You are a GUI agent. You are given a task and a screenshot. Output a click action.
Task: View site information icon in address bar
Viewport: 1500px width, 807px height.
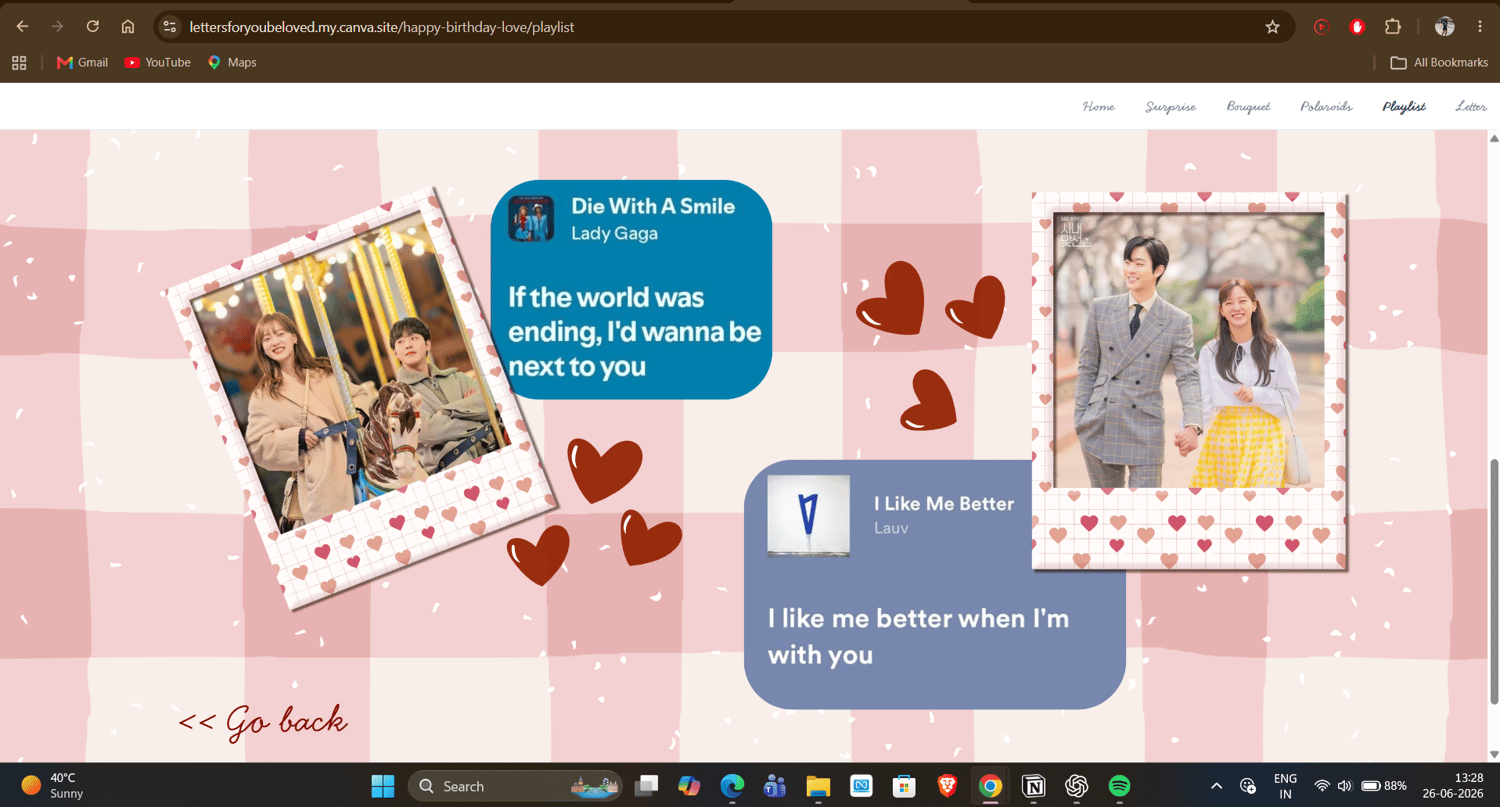coord(170,27)
